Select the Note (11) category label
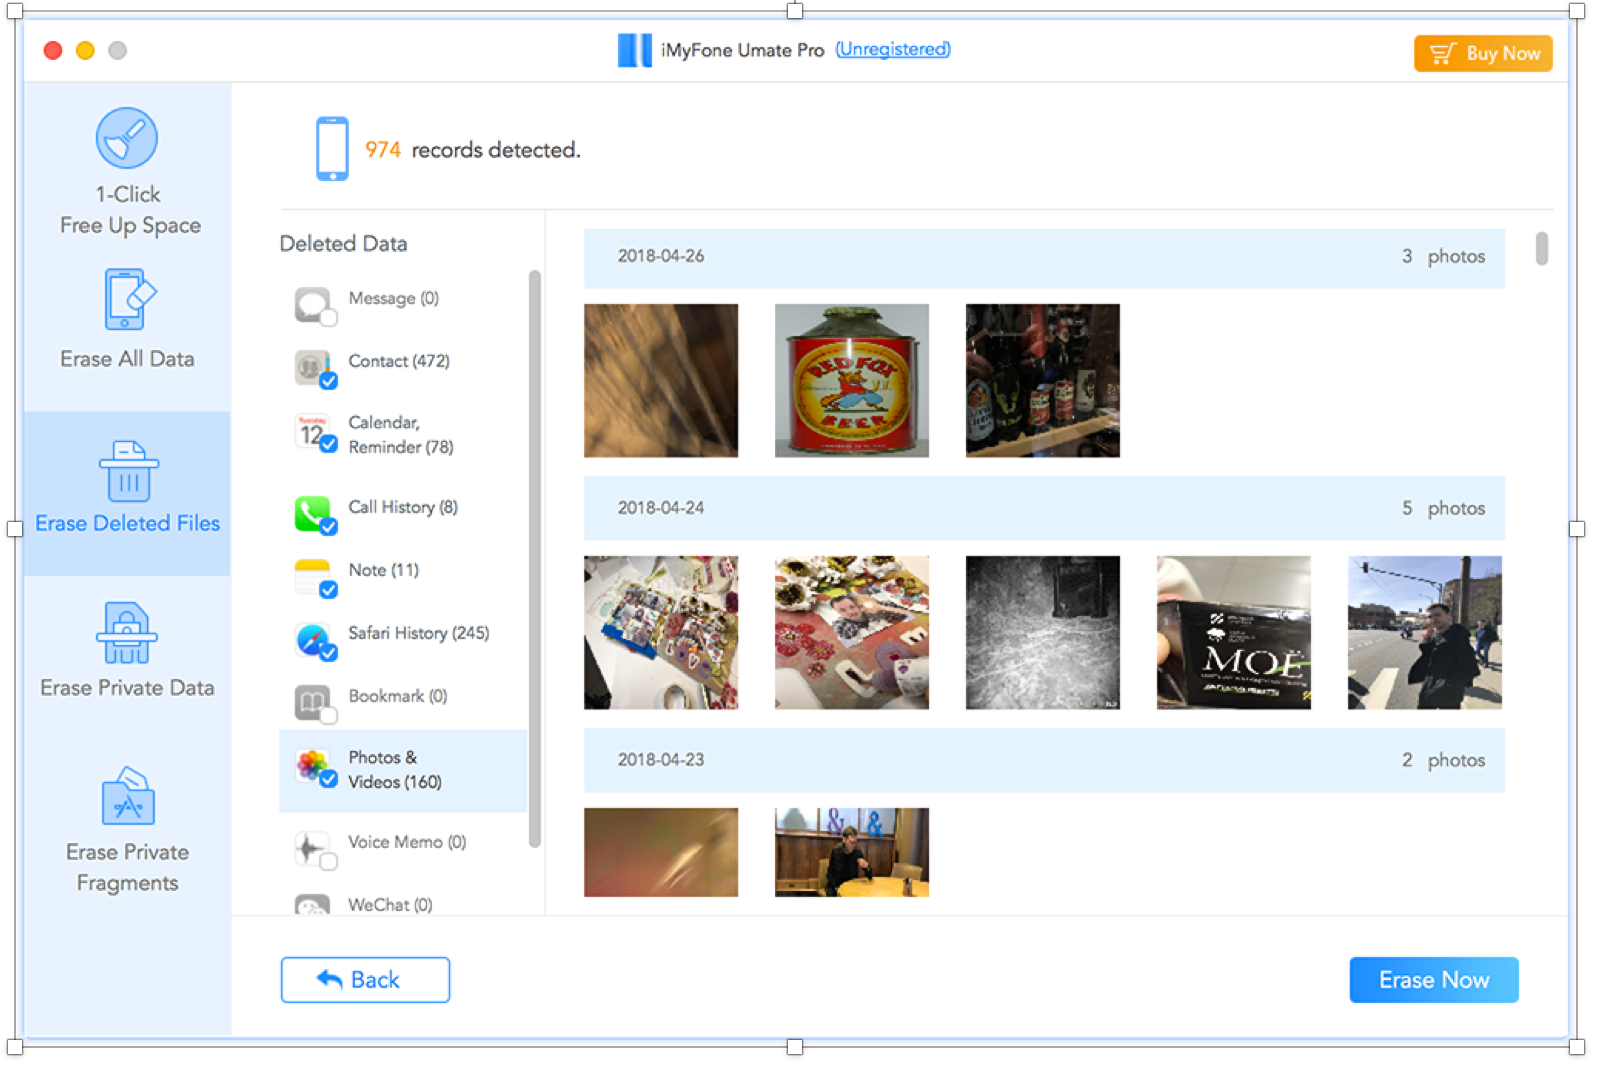The height and width of the screenshot is (1066, 1602). [x=383, y=570]
